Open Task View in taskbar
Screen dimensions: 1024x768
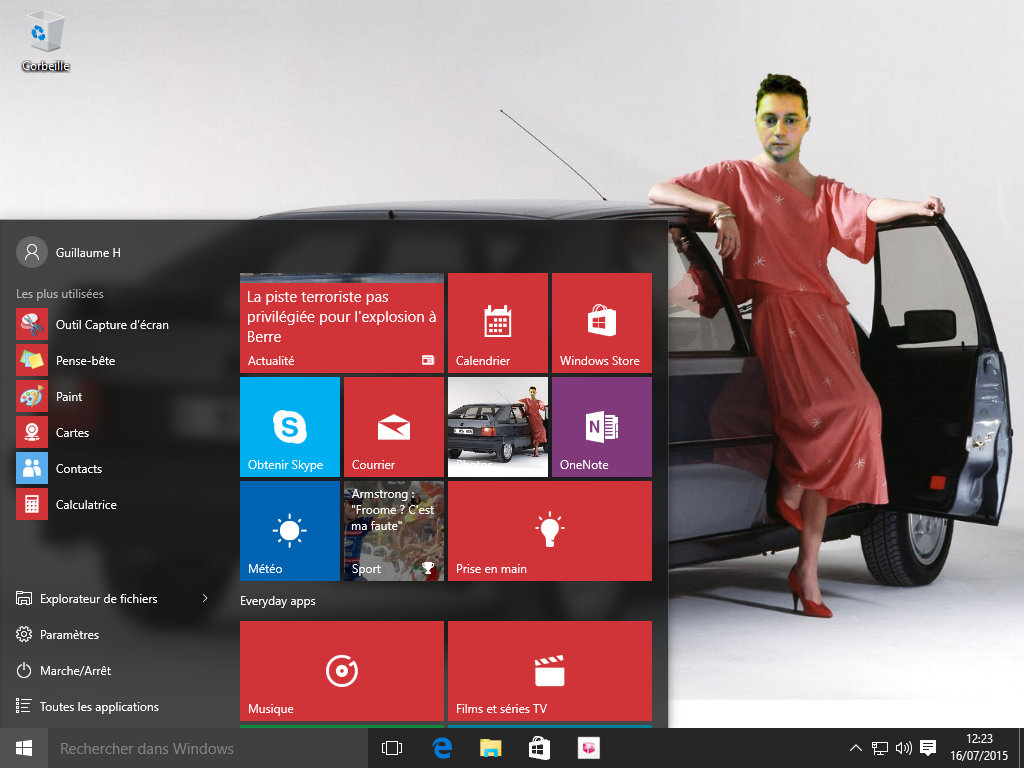[392, 748]
